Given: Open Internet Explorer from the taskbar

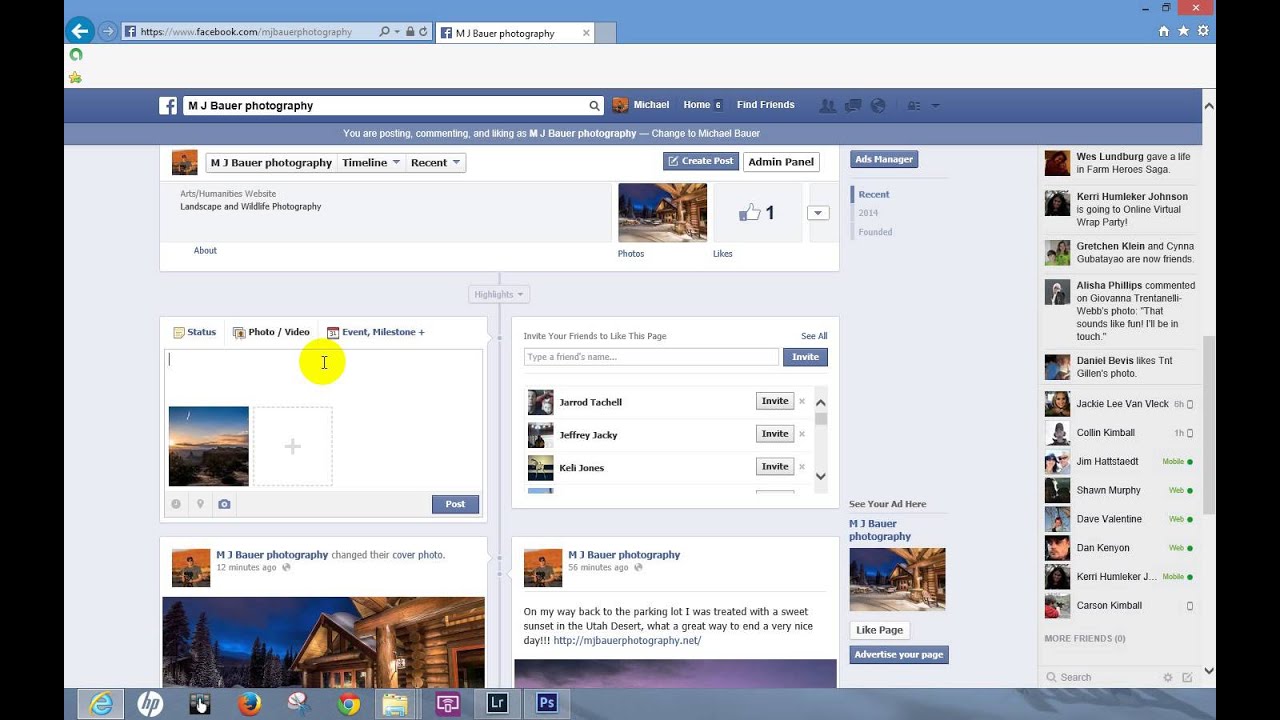Looking at the screenshot, I should (101, 704).
